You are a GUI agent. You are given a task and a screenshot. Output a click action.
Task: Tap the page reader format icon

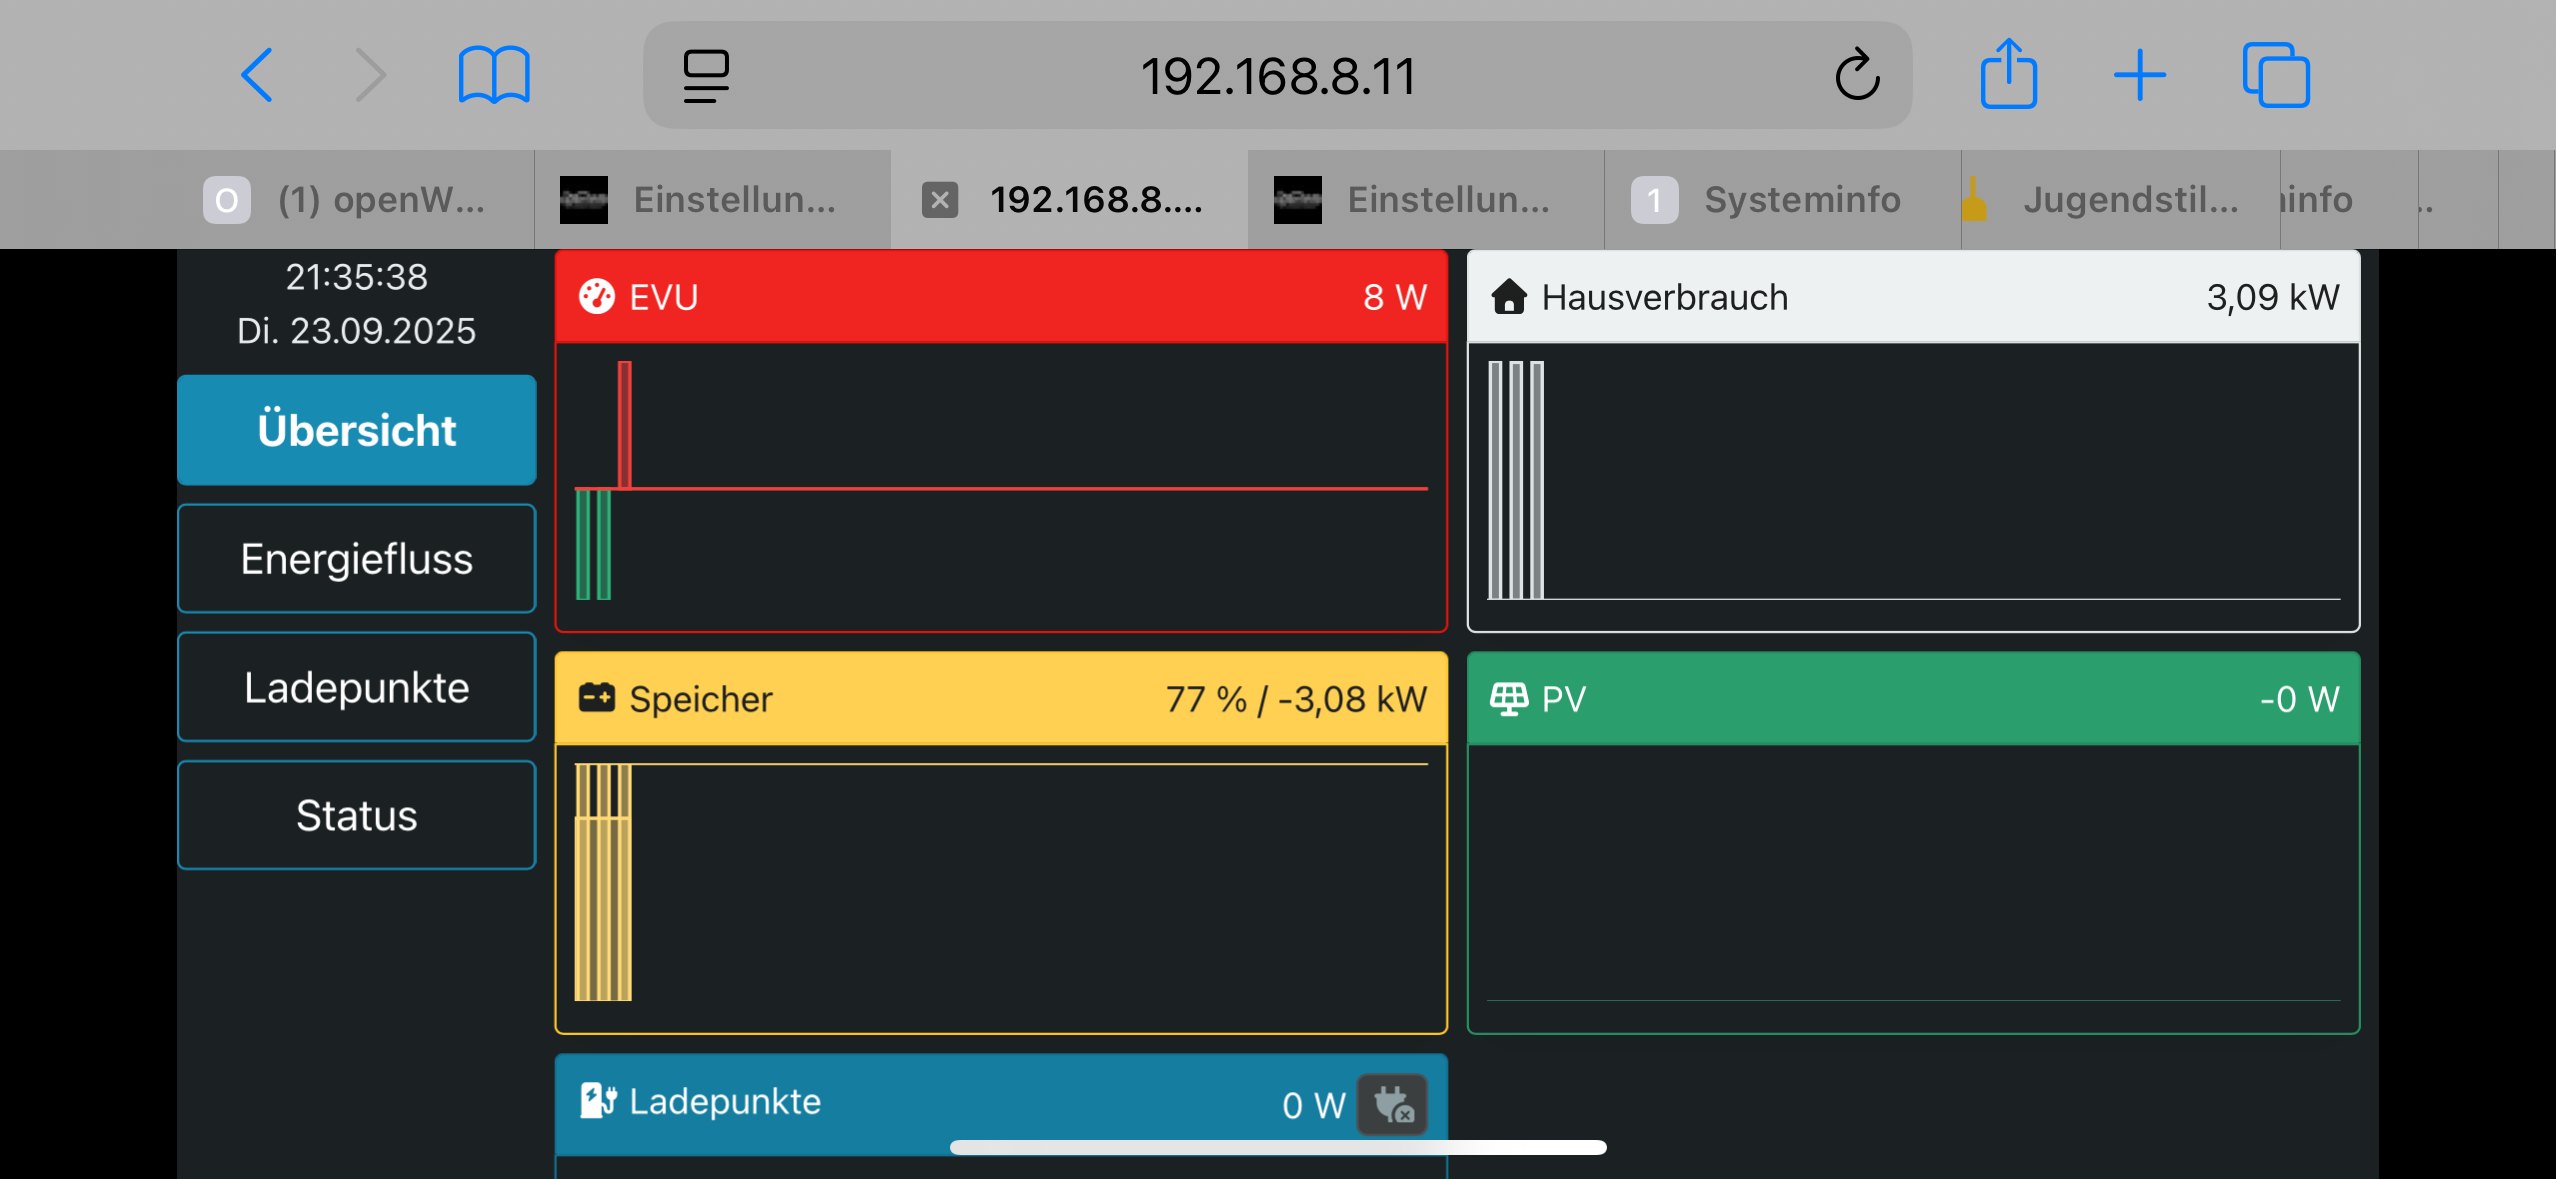(x=706, y=75)
